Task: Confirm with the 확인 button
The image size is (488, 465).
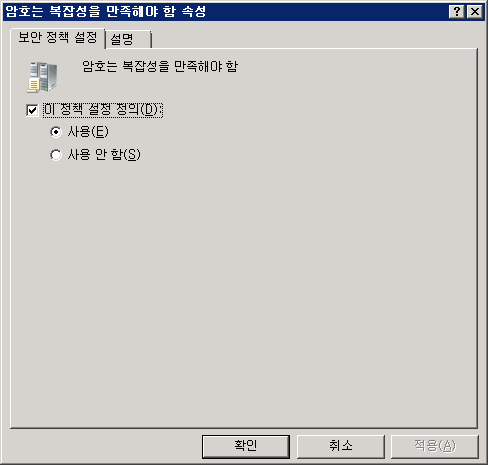Action: tap(246, 446)
